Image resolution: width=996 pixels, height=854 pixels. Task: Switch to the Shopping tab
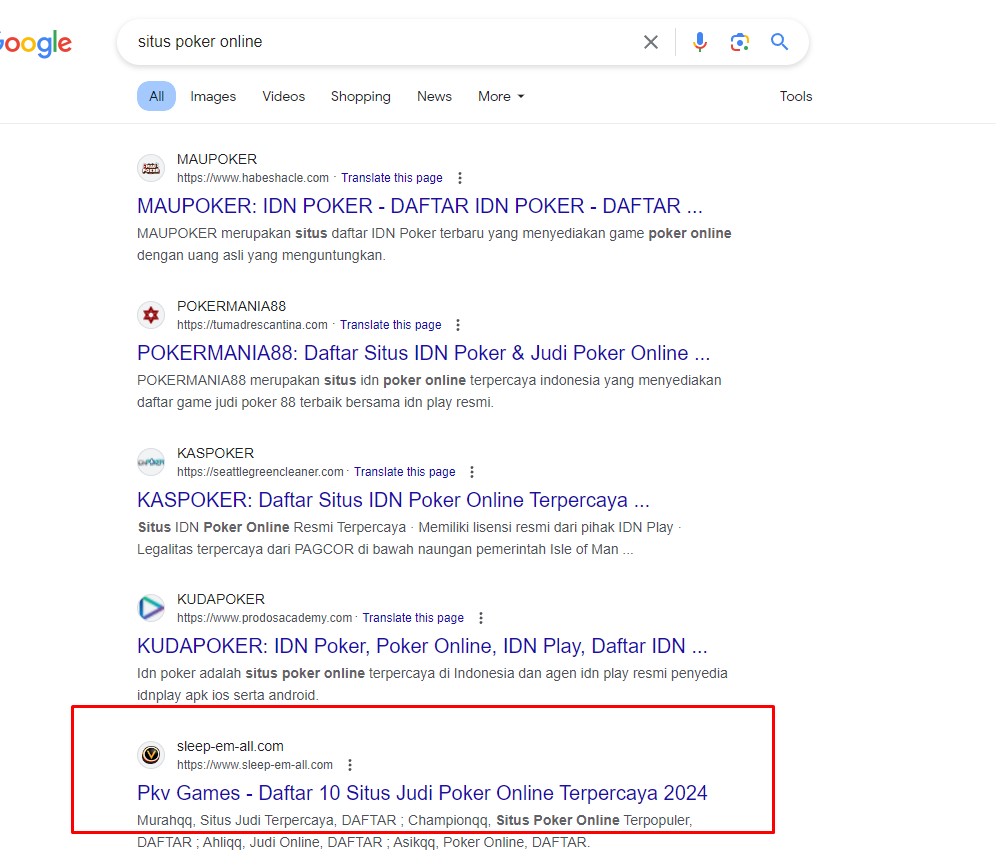coord(360,96)
